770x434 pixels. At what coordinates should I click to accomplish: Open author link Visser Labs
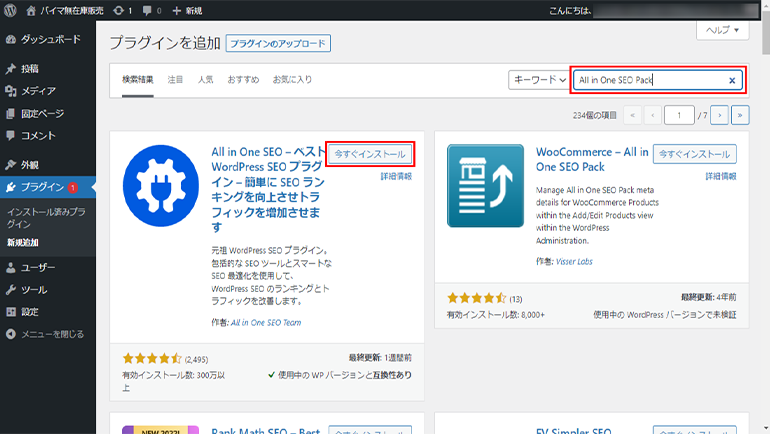pos(574,262)
